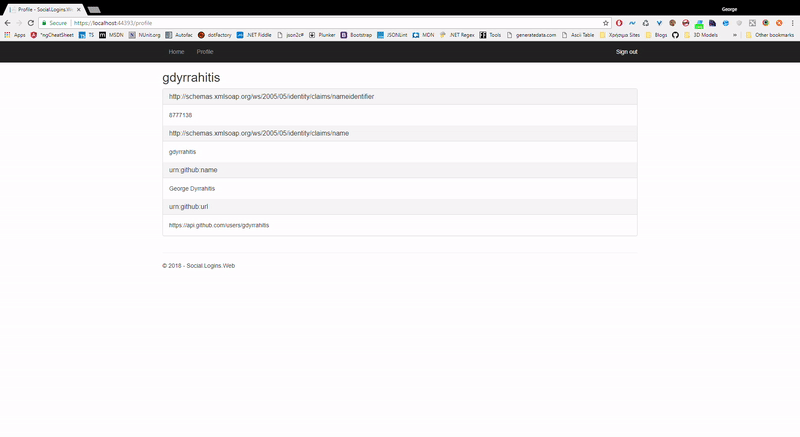Select the Profile - Social.Logins browser tab
Viewport: 800px width, 437px height.
pos(43,9)
